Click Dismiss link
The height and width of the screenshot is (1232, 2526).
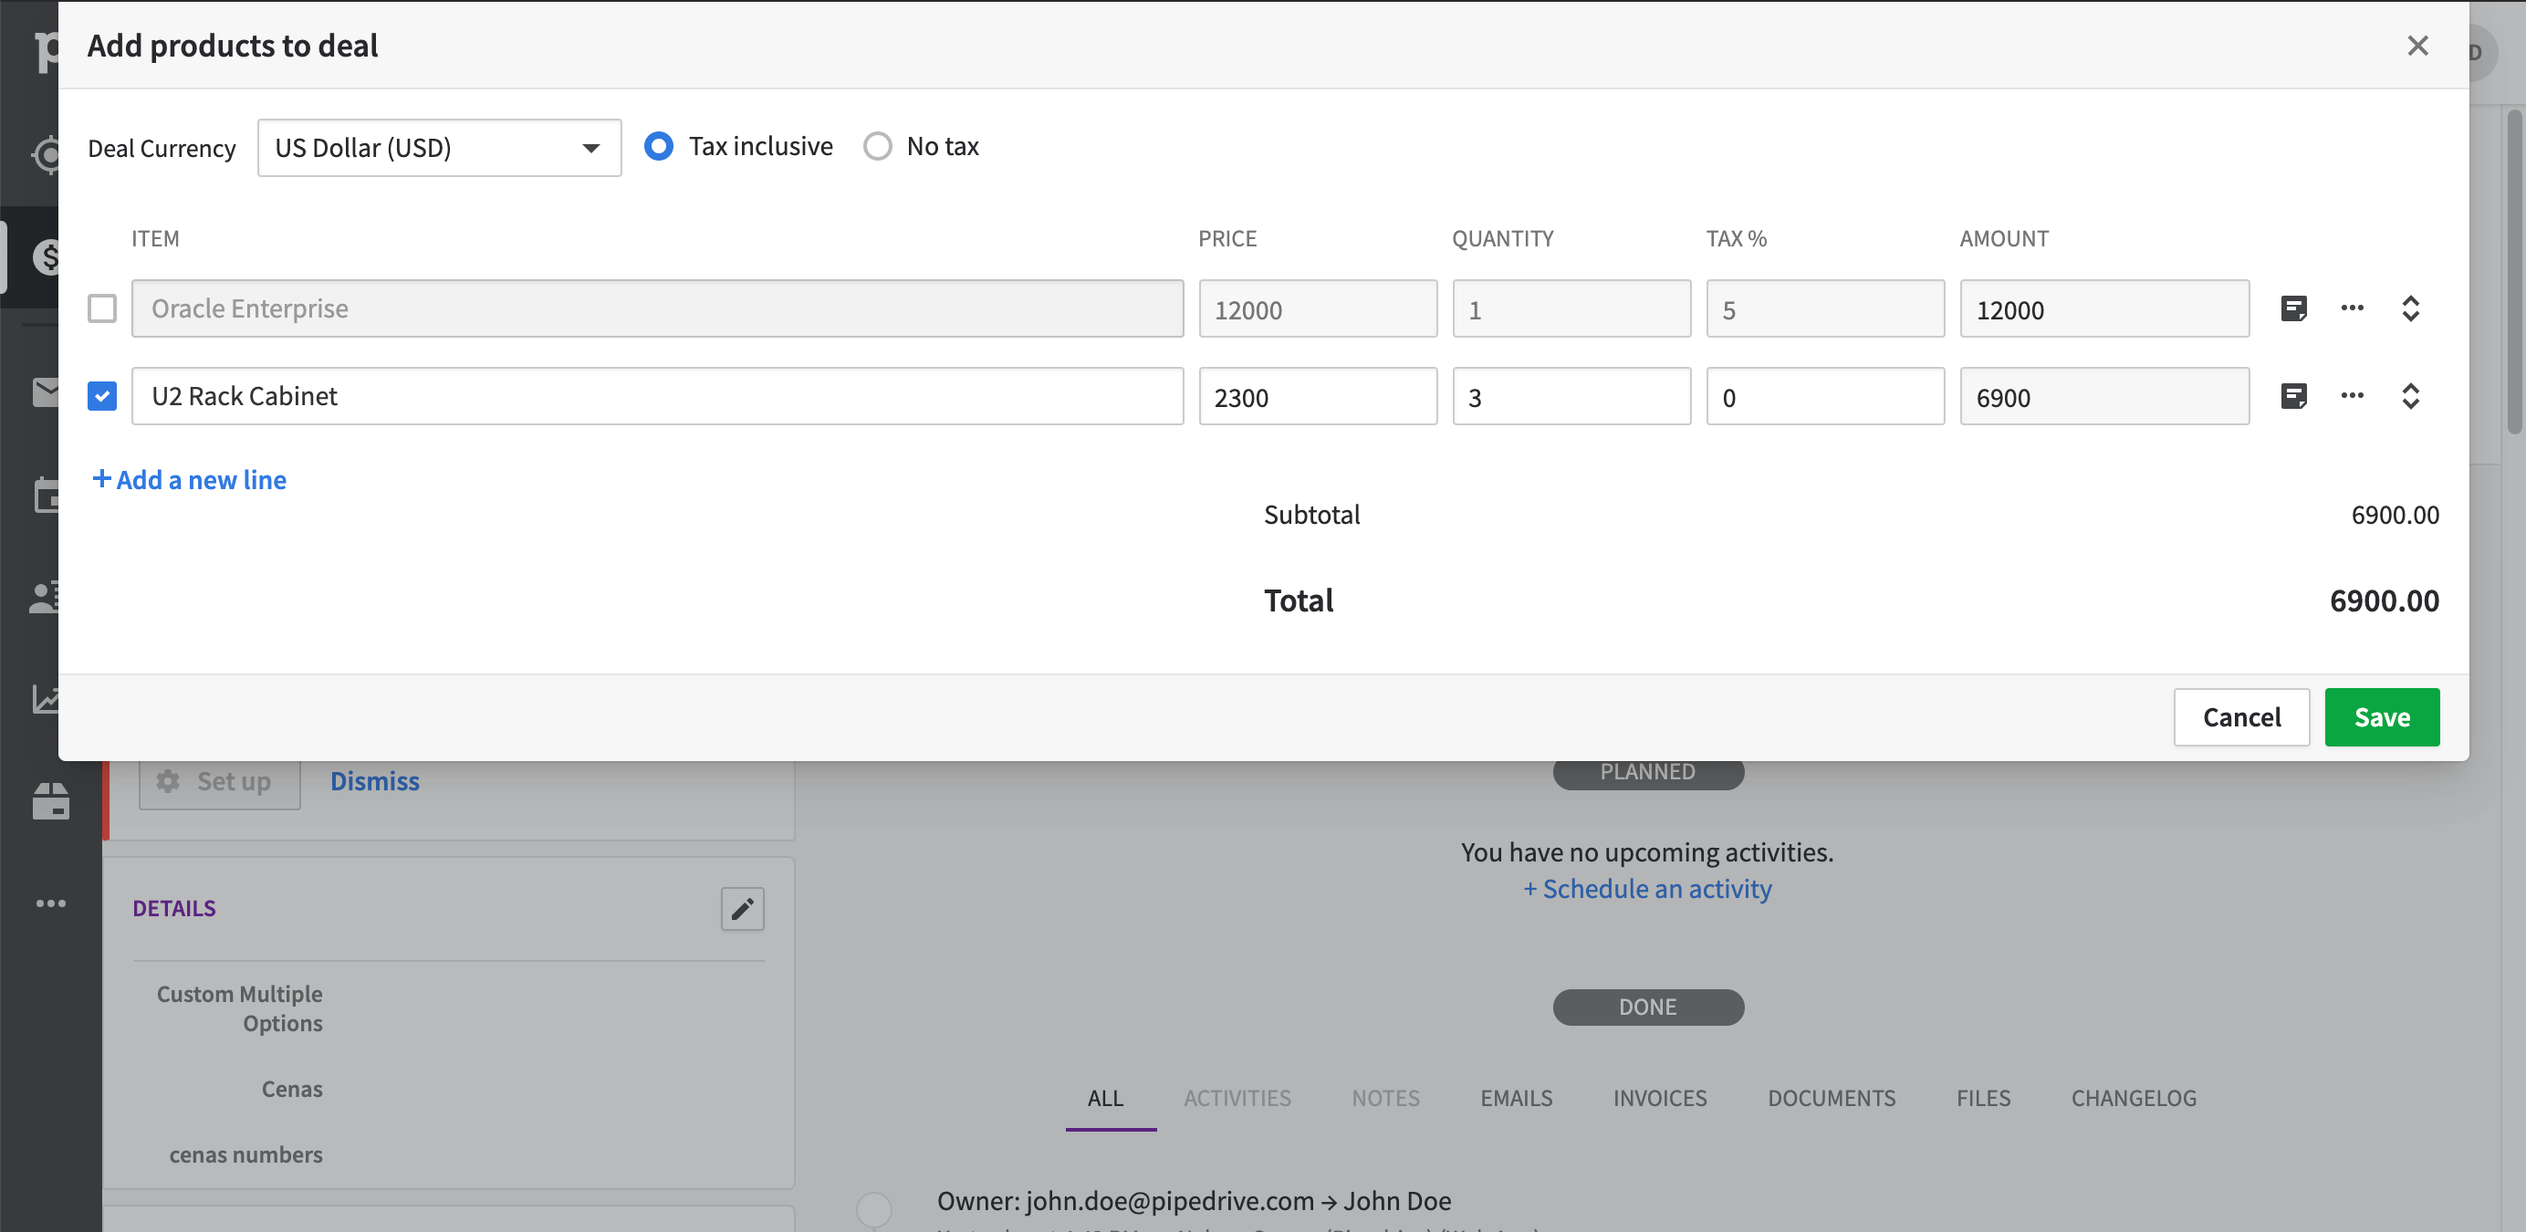(375, 781)
